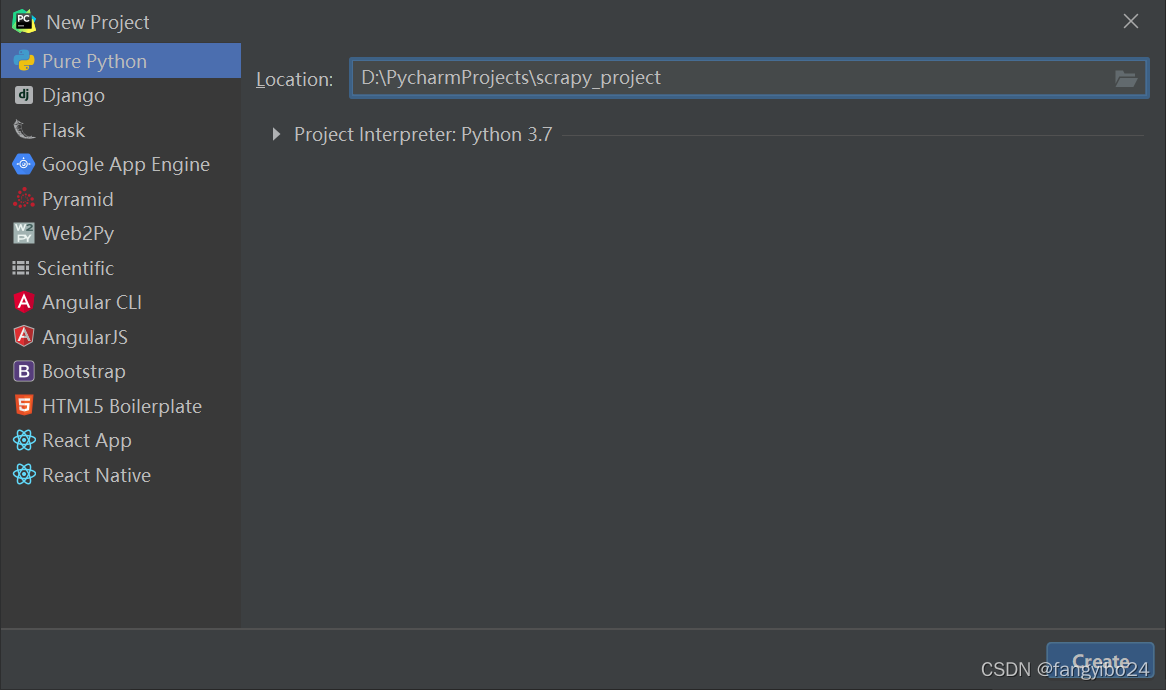1166x690 pixels.
Task: Click inside the Location path field
Action: pyautogui.click(x=730, y=78)
